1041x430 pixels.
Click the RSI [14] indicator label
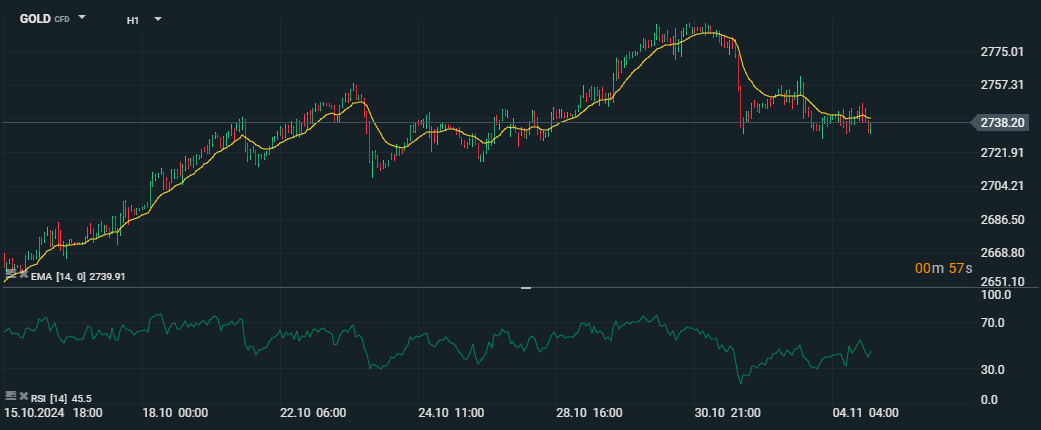click(50, 398)
